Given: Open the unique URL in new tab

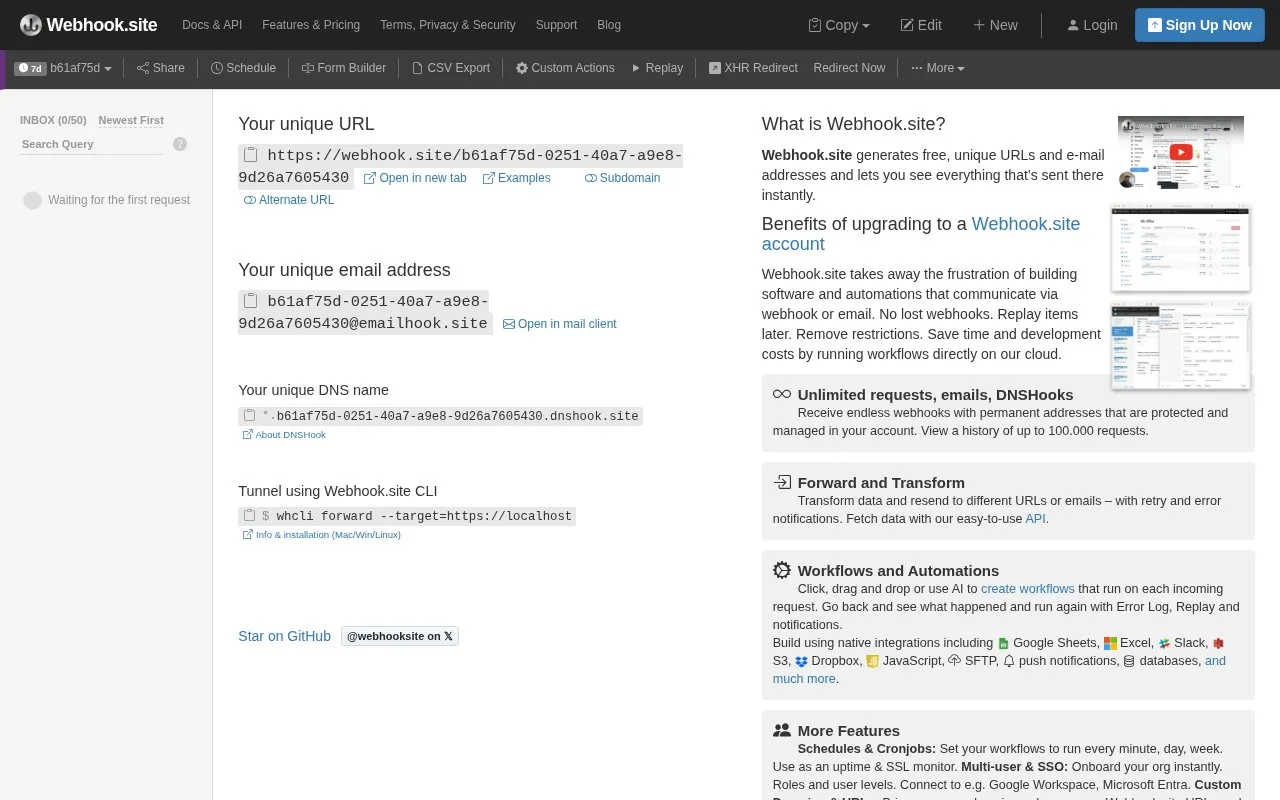Looking at the screenshot, I should pyautogui.click(x=415, y=178).
